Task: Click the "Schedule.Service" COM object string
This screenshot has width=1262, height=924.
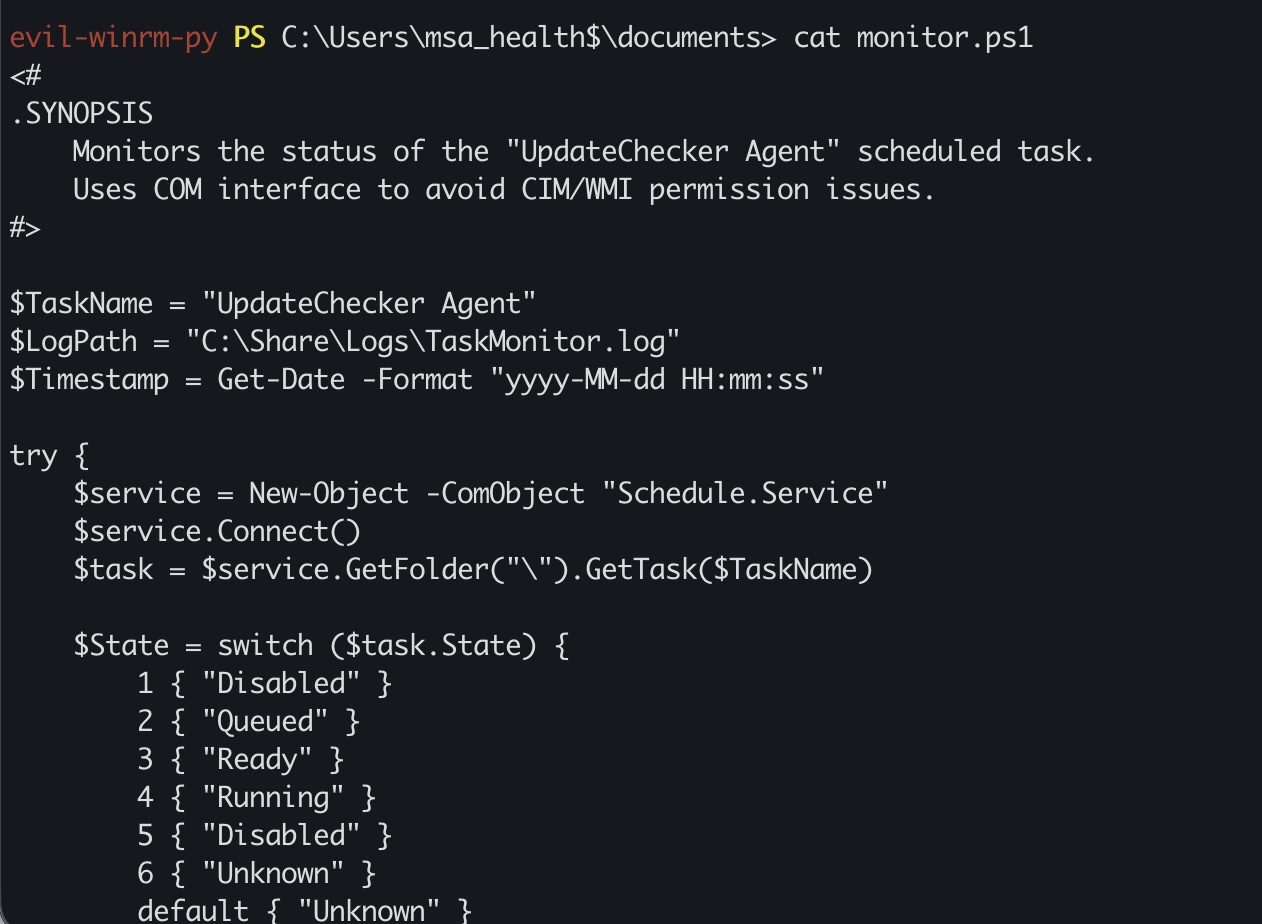Action: click(753, 493)
